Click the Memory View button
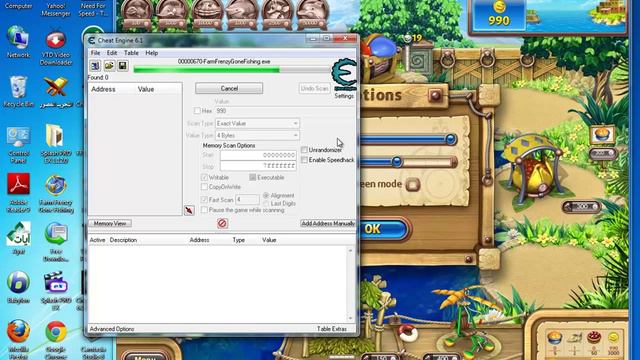This screenshot has width=640, height=360. click(x=110, y=223)
